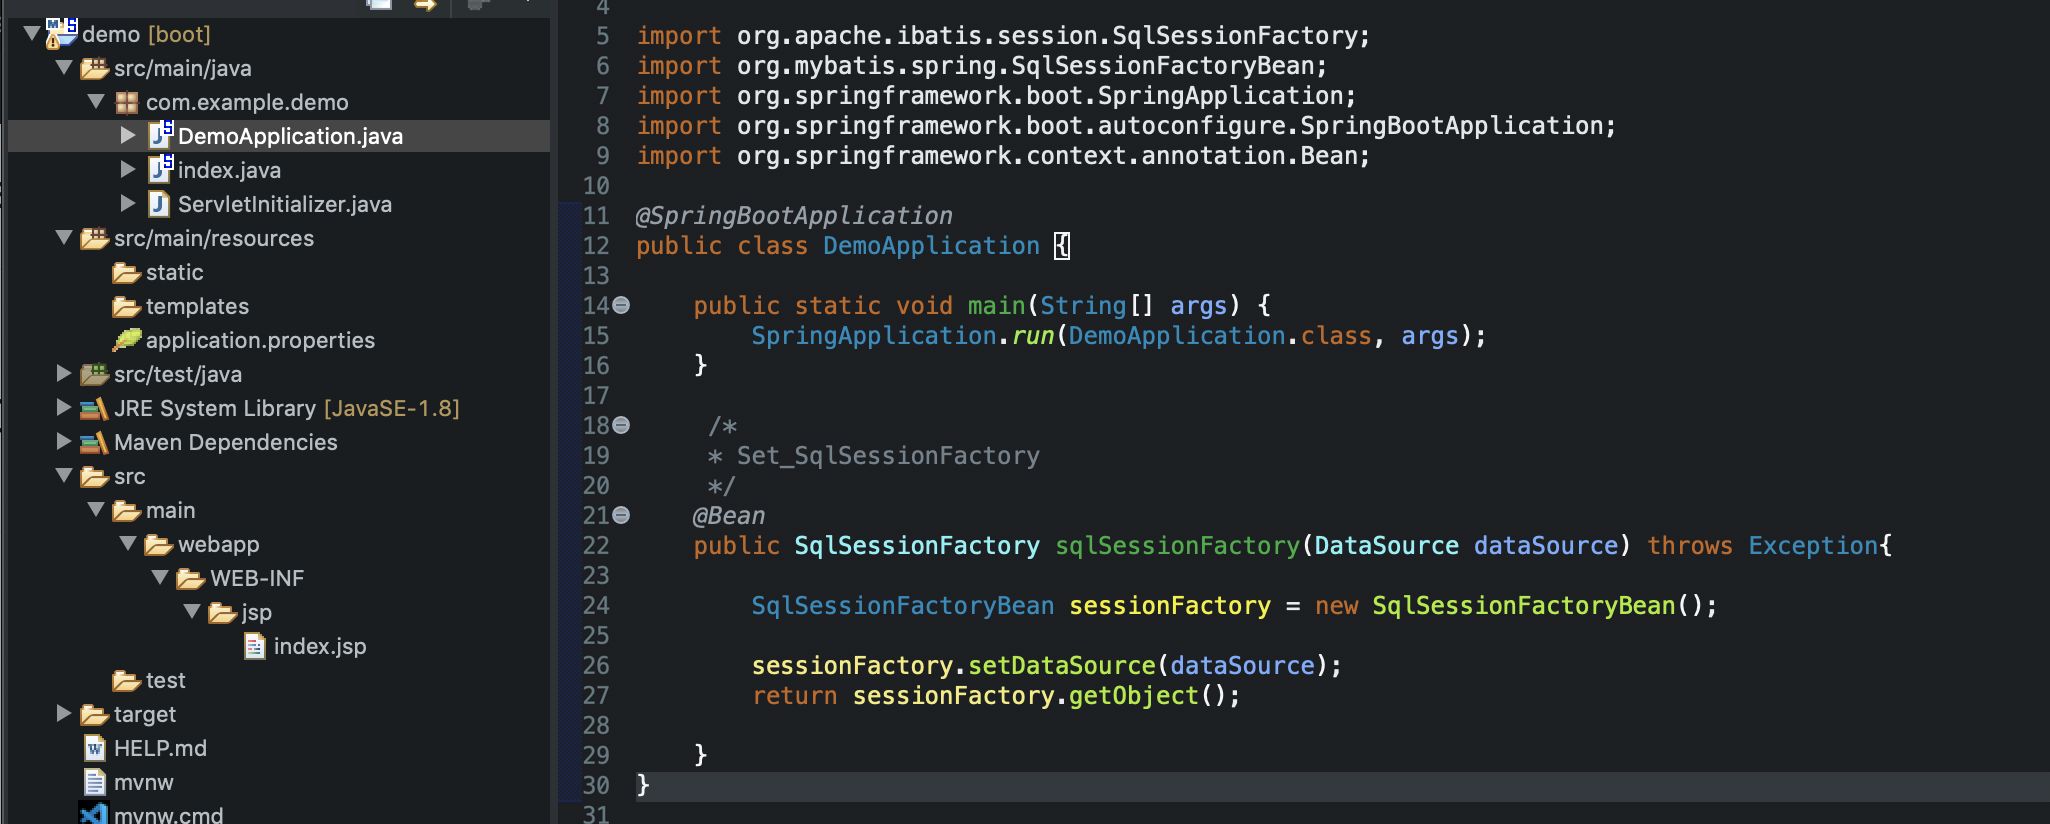Click the DemoApplication.java file icon
2050x824 pixels.
(160, 134)
